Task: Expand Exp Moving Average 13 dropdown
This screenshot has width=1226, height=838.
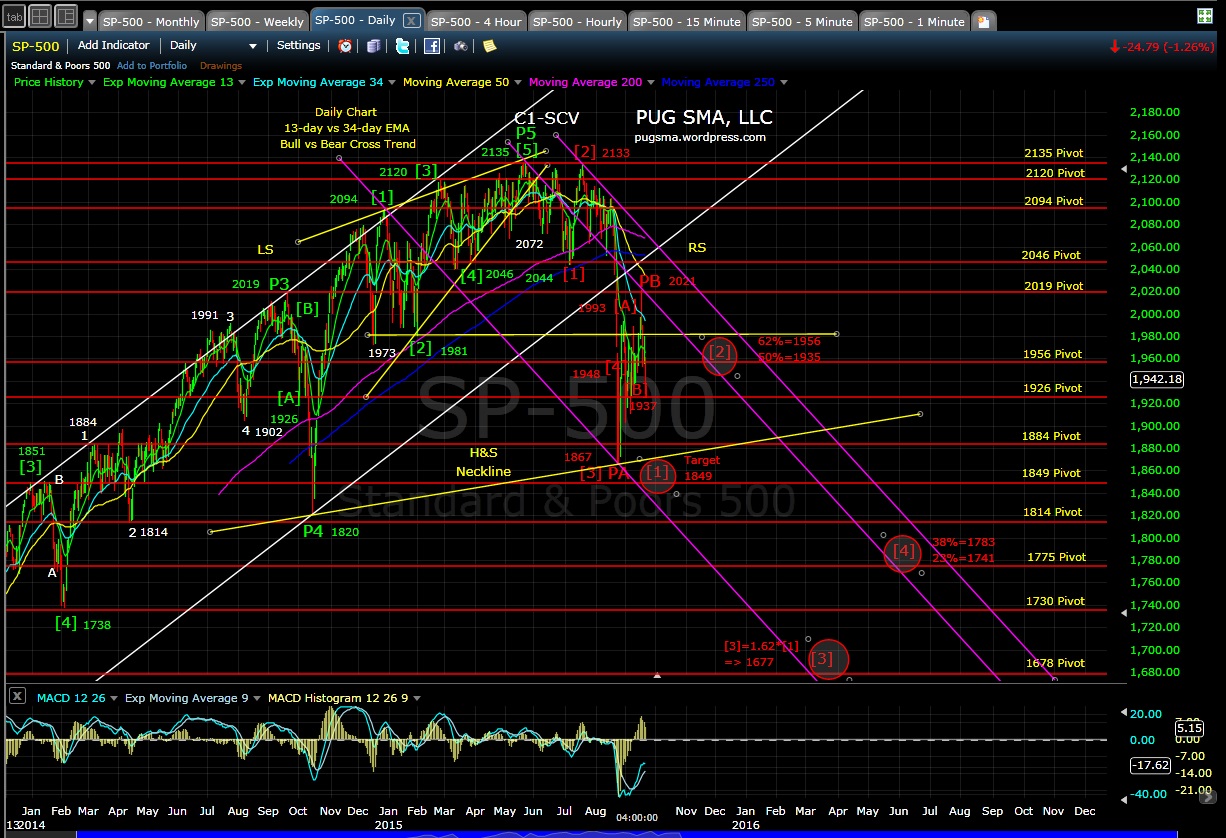Action: click(241, 83)
